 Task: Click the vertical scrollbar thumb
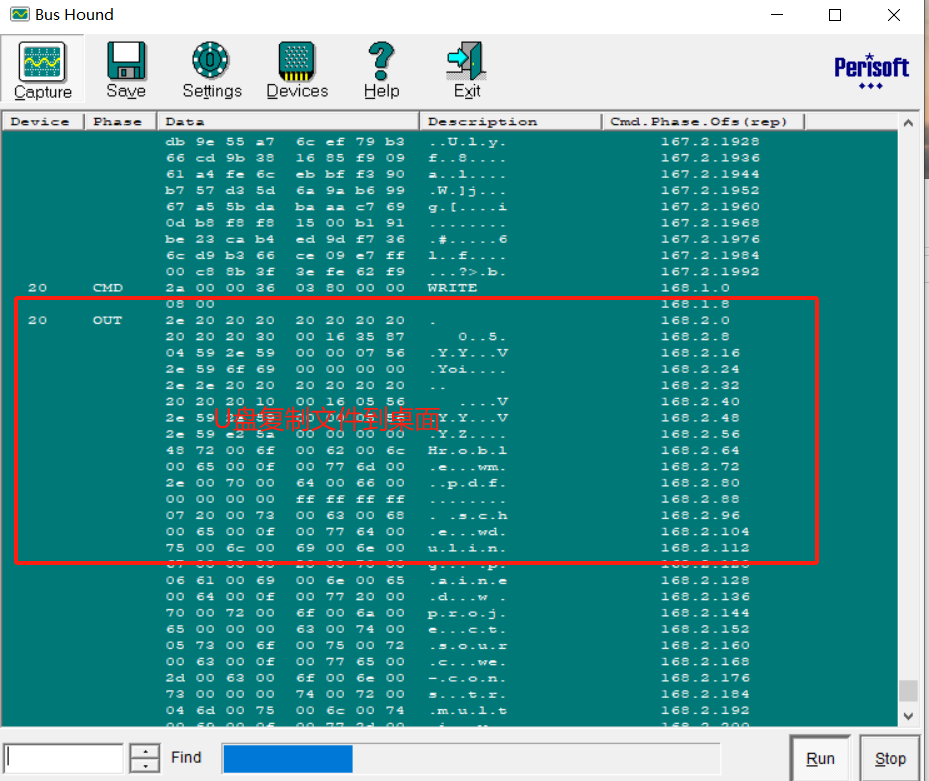[x=908, y=690]
